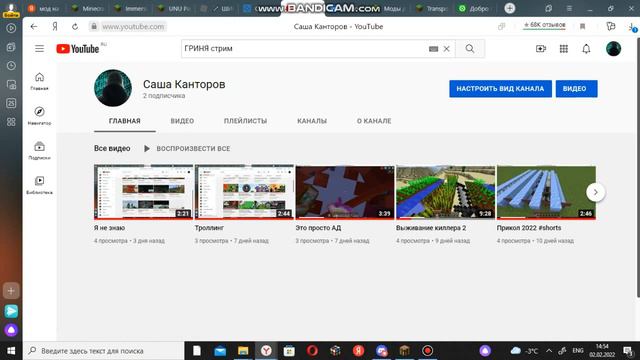Open the on-screen keyboard in the search box
640x360 pixels.
coord(433,49)
